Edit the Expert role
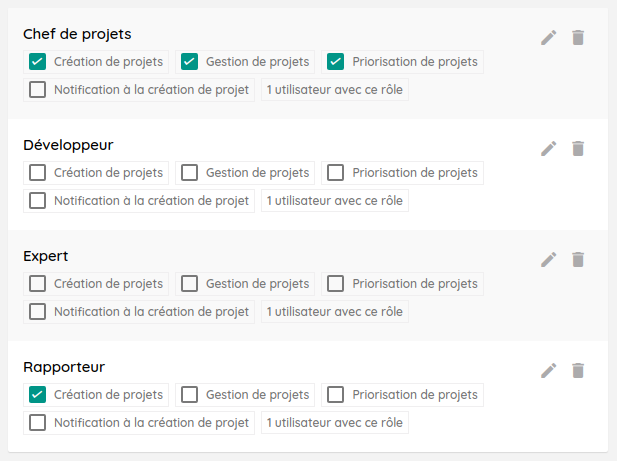This screenshot has width=617, height=461. (x=548, y=259)
